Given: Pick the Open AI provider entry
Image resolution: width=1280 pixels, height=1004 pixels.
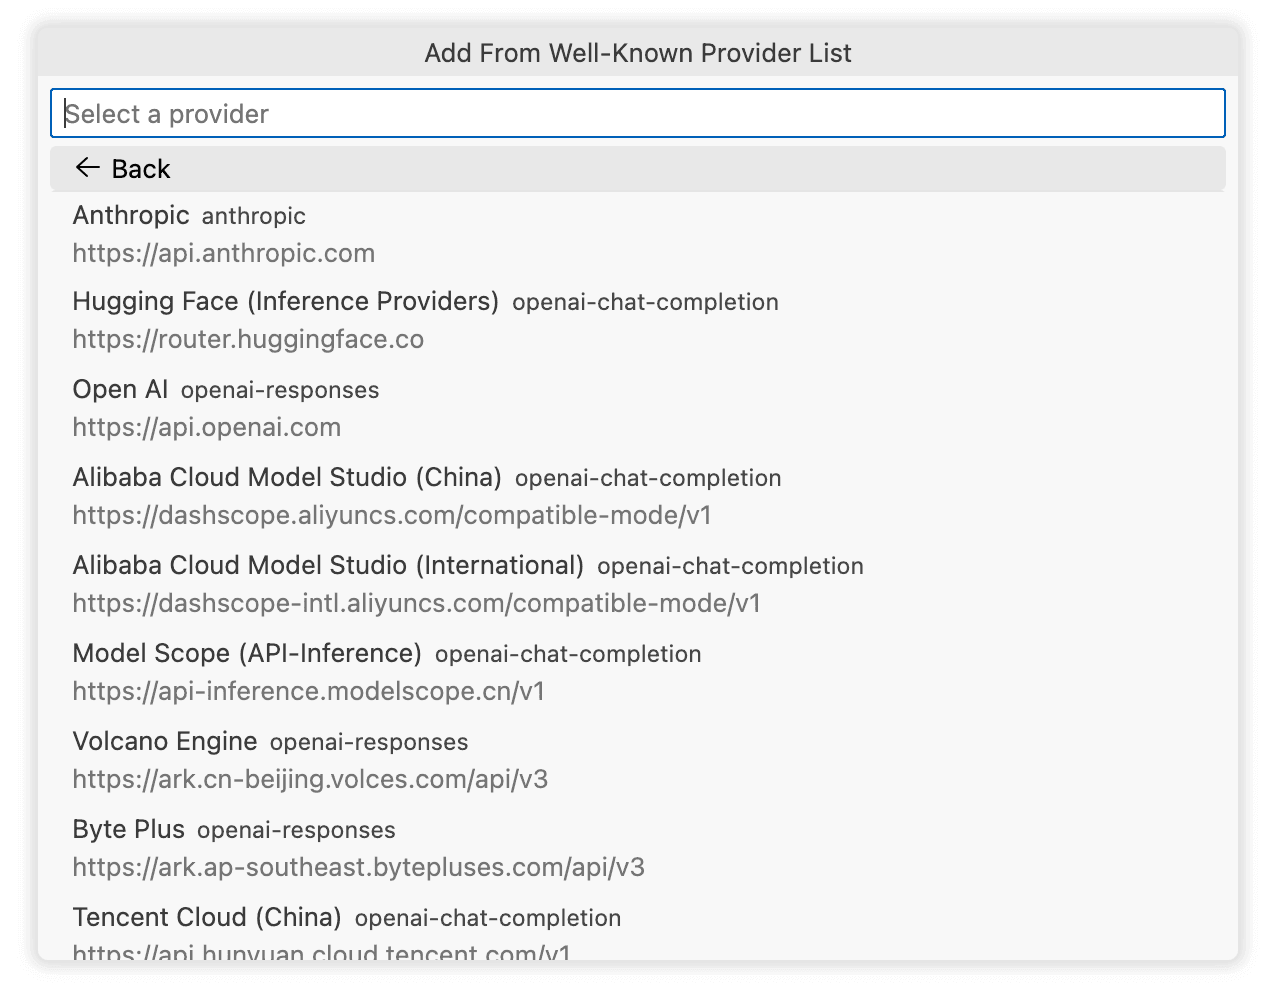Looking at the screenshot, I should [x=638, y=408].
